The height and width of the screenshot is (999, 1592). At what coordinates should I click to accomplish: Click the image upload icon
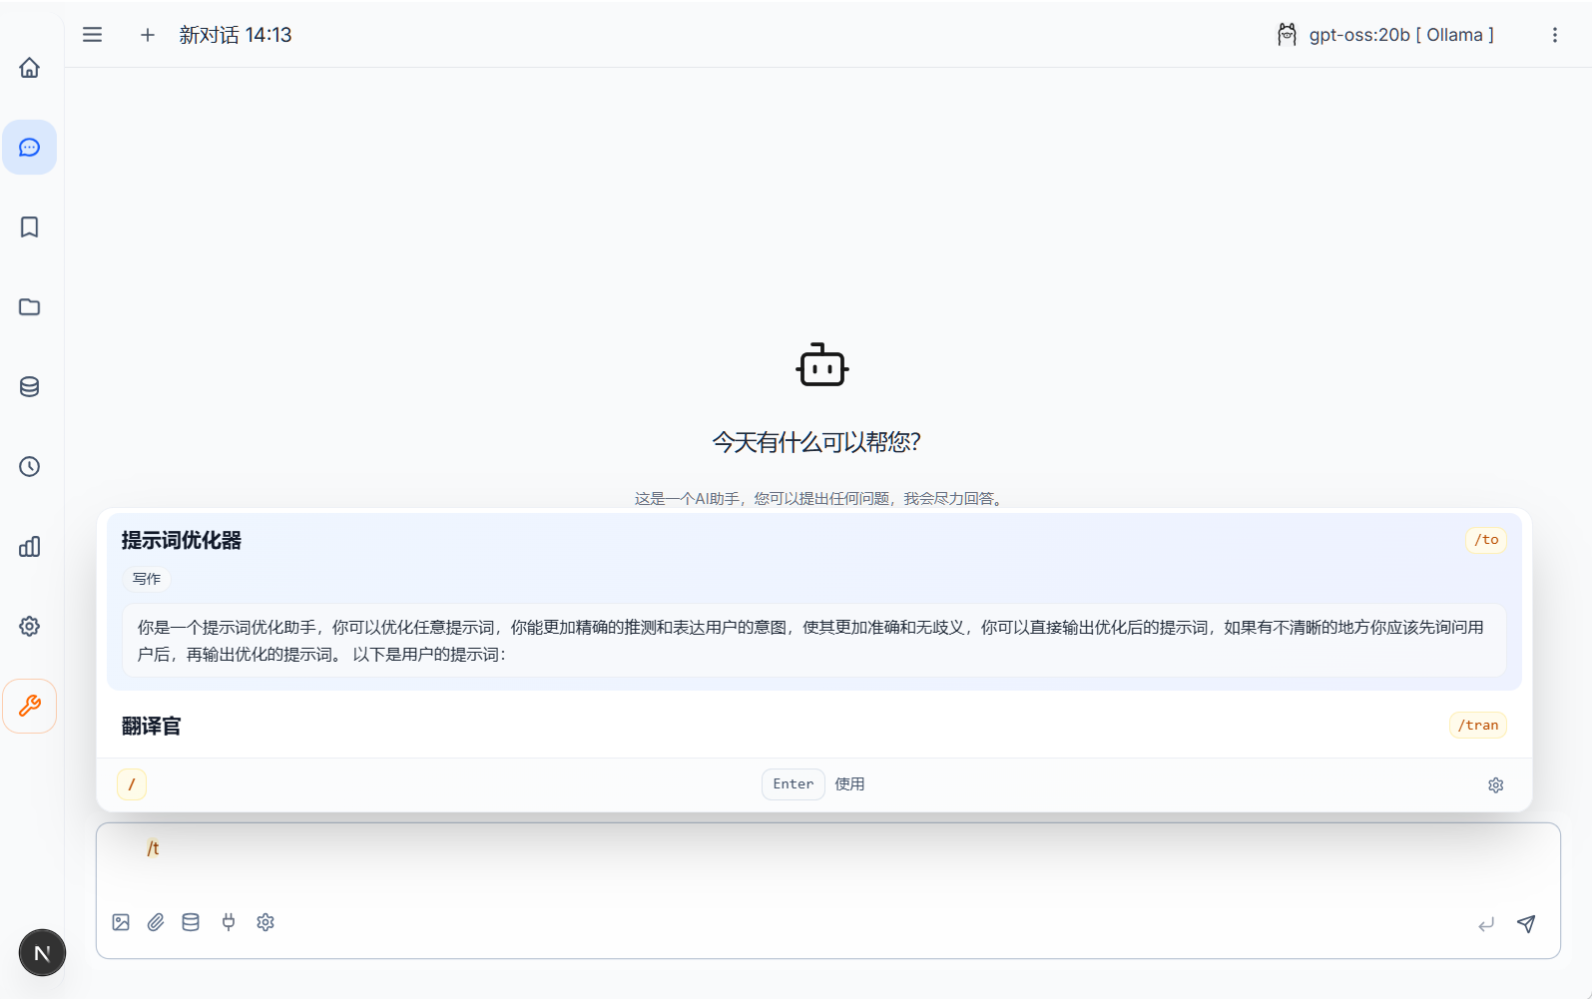121,922
